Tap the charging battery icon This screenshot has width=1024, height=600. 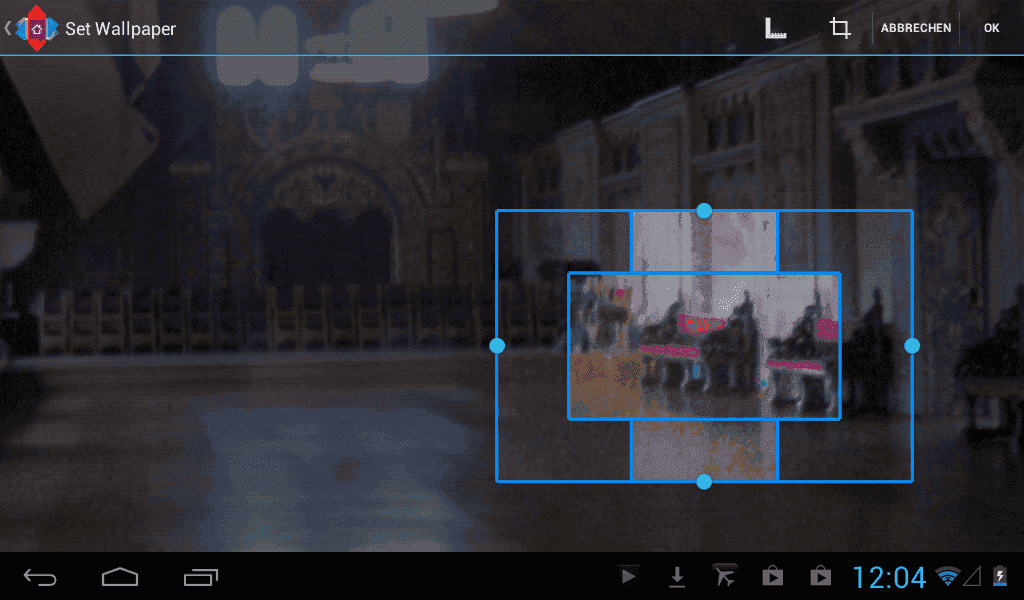pyautogui.click(x=1000, y=575)
